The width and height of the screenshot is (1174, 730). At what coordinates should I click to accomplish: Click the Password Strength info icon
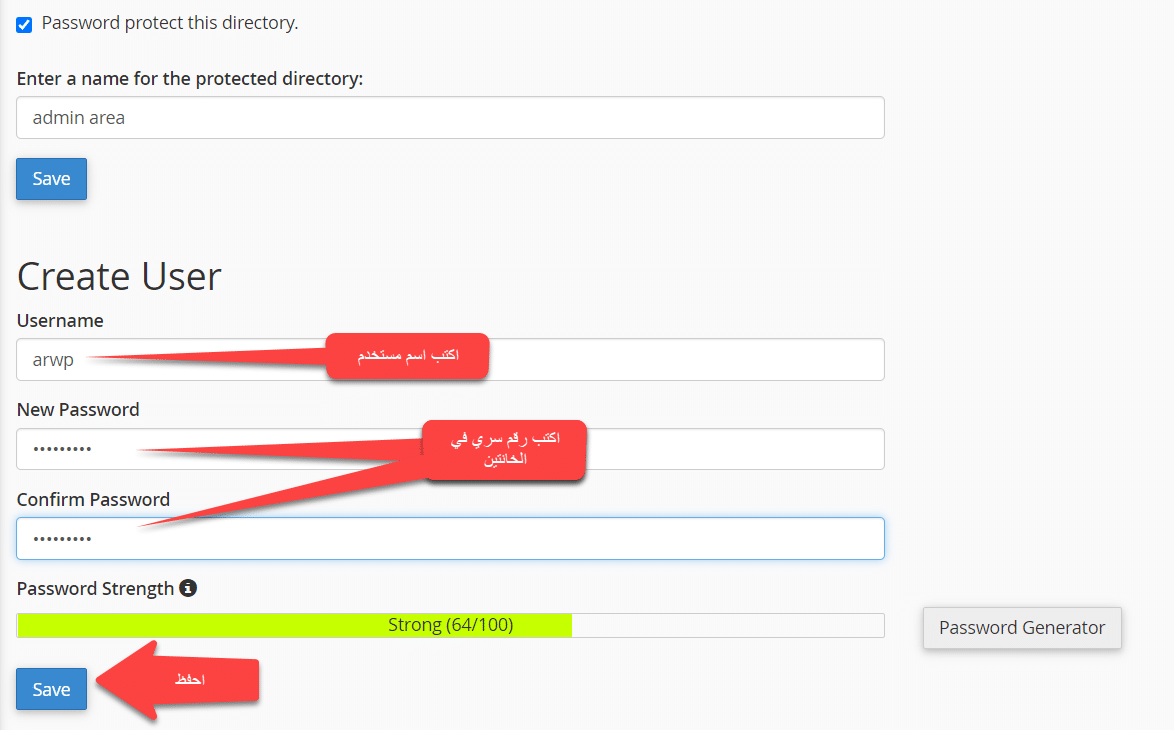click(x=188, y=588)
